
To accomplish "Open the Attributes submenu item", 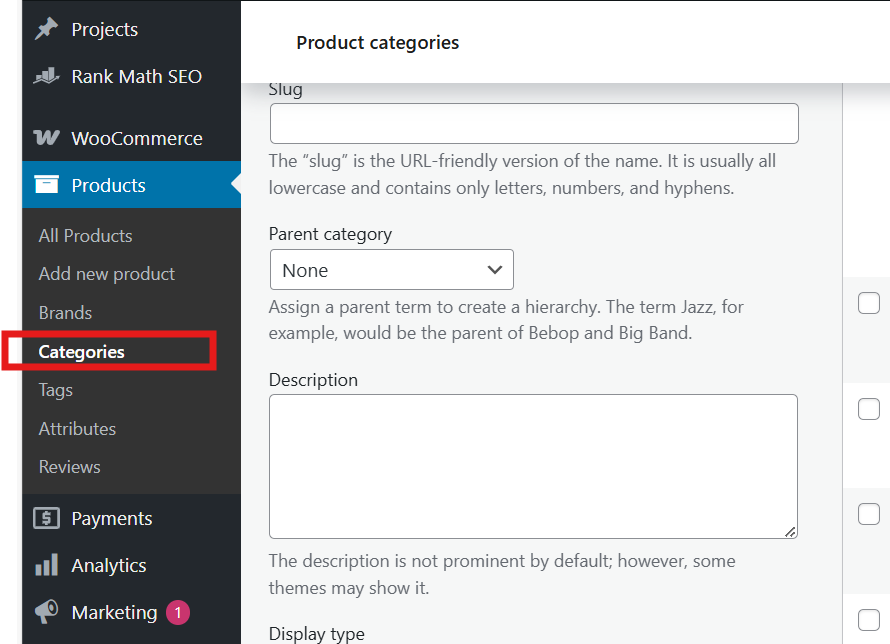I will [77, 429].
